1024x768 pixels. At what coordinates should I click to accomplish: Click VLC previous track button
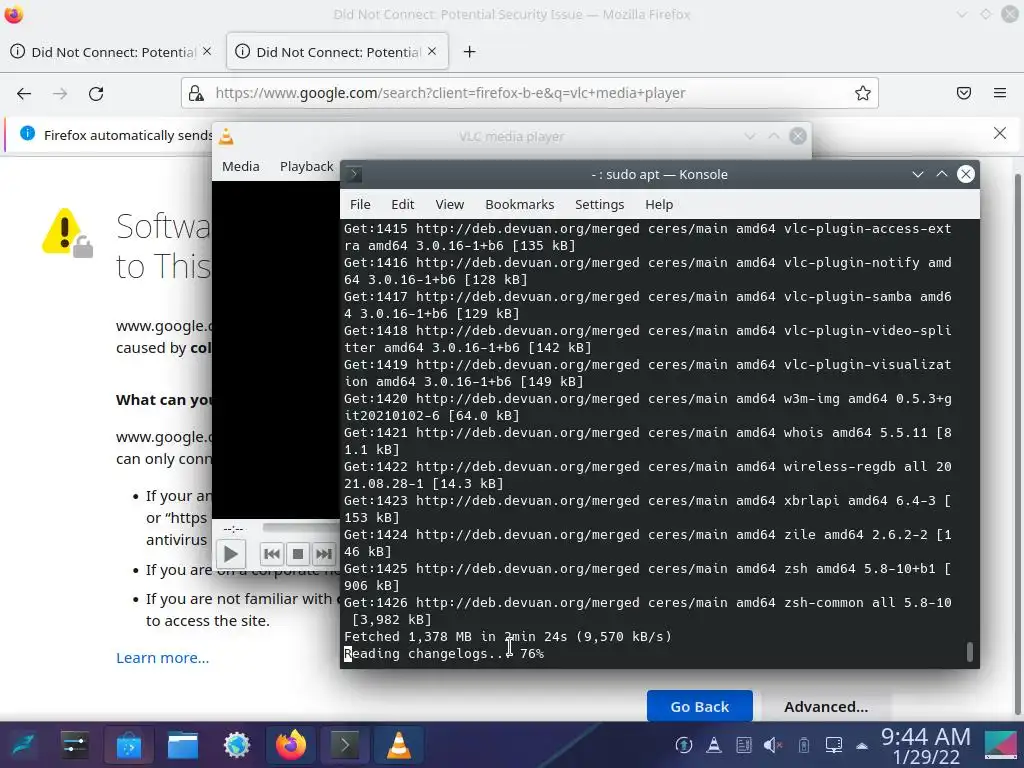coord(272,554)
